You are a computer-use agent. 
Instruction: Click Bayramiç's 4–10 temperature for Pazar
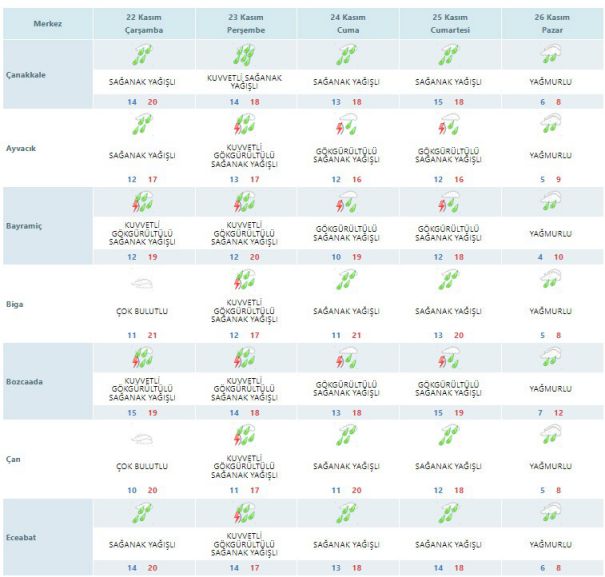coord(551,257)
